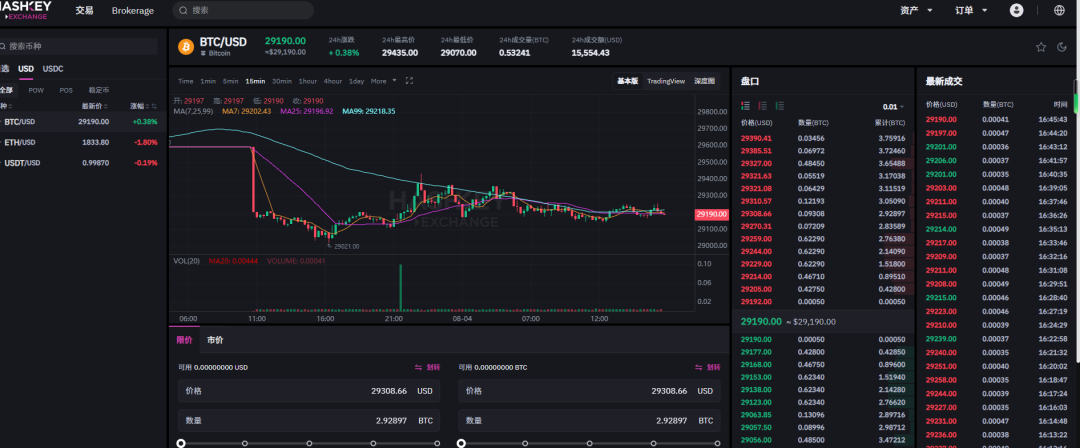This screenshot has width=1080, height=448.
Task: Select the 1hour chart interval
Action: 308,81
